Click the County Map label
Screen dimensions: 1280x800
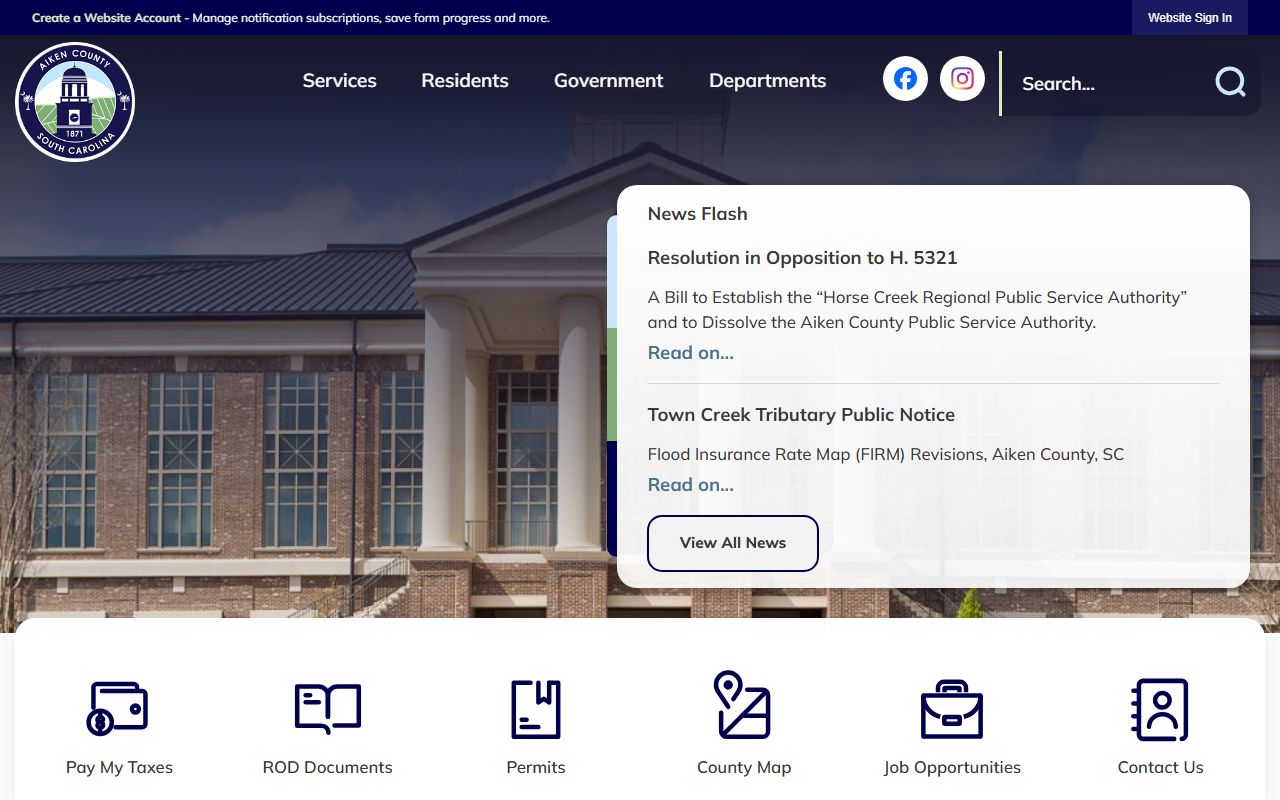point(744,768)
